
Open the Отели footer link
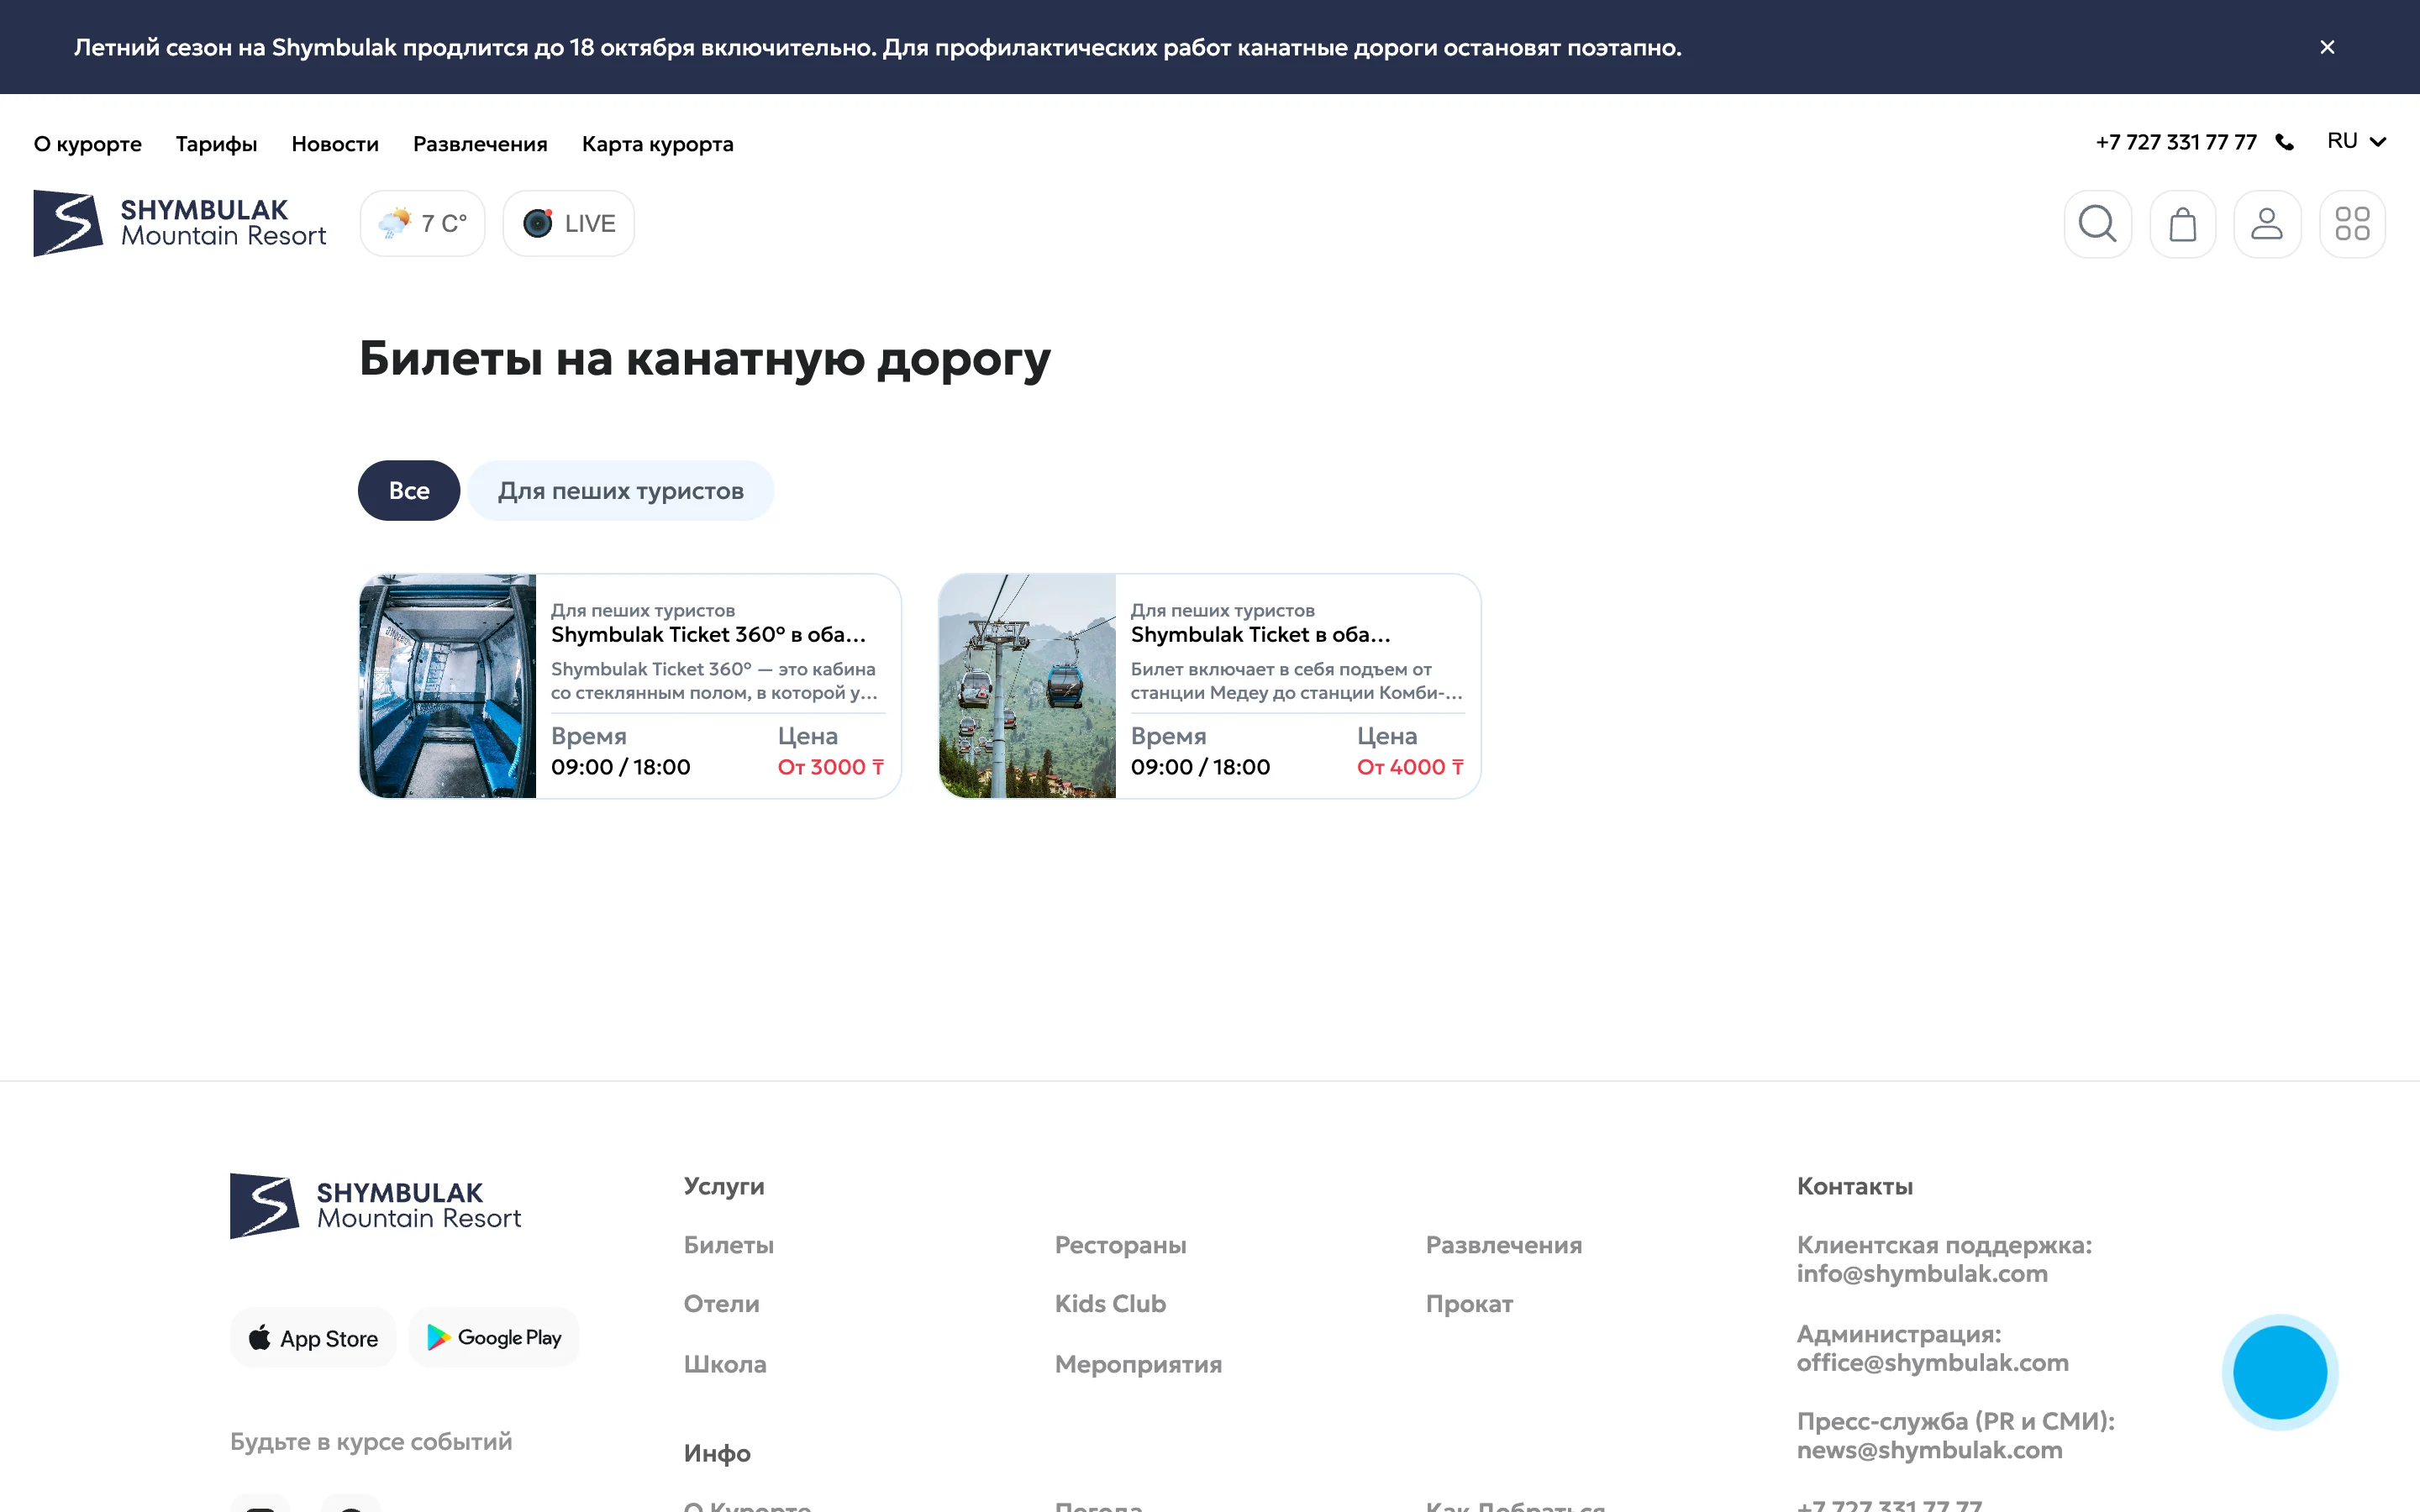pyautogui.click(x=721, y=1304)
